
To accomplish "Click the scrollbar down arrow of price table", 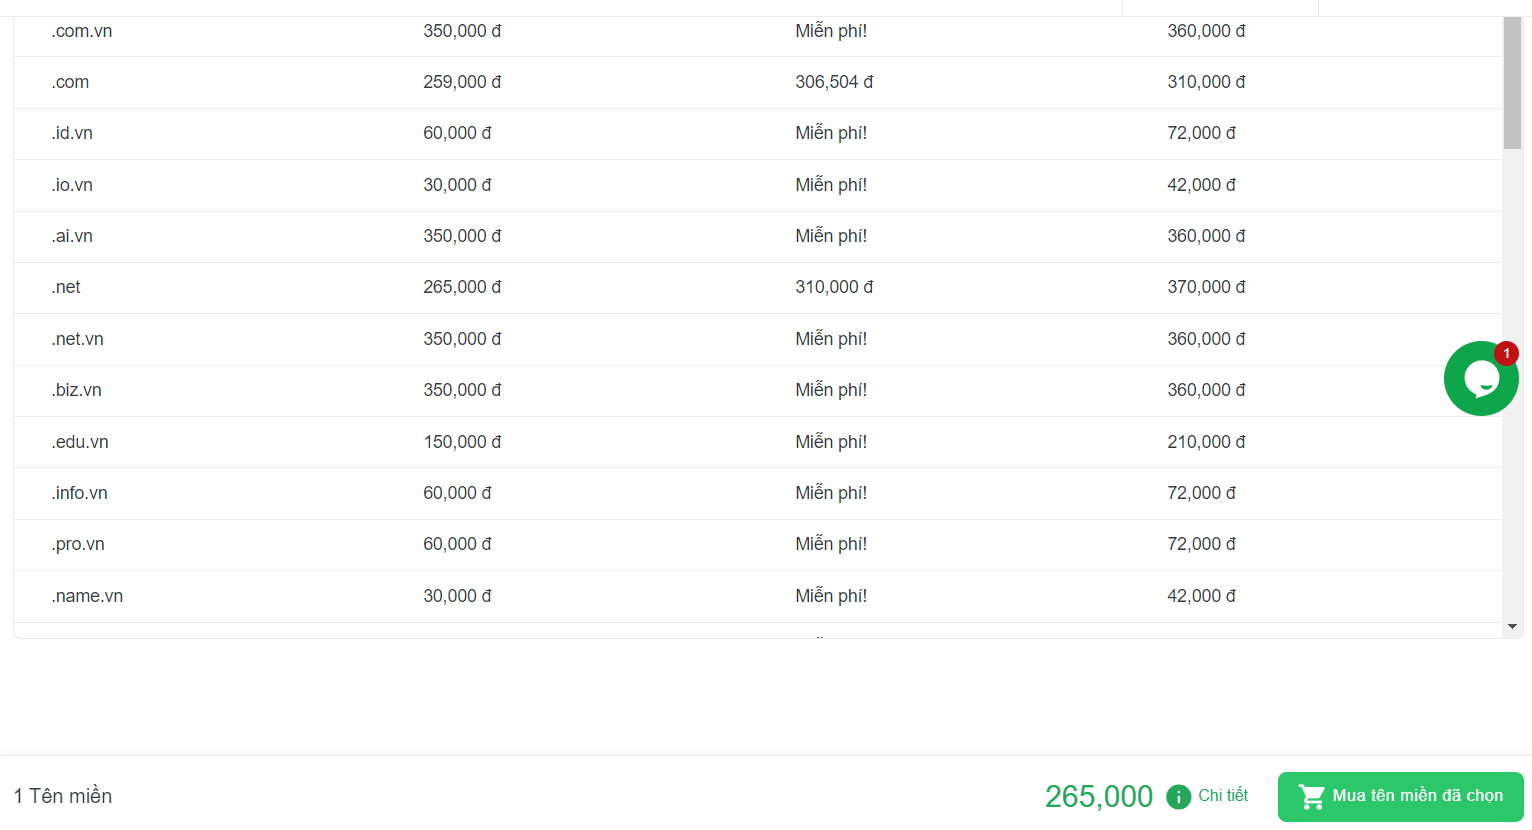I will (x=1512, y=626).
